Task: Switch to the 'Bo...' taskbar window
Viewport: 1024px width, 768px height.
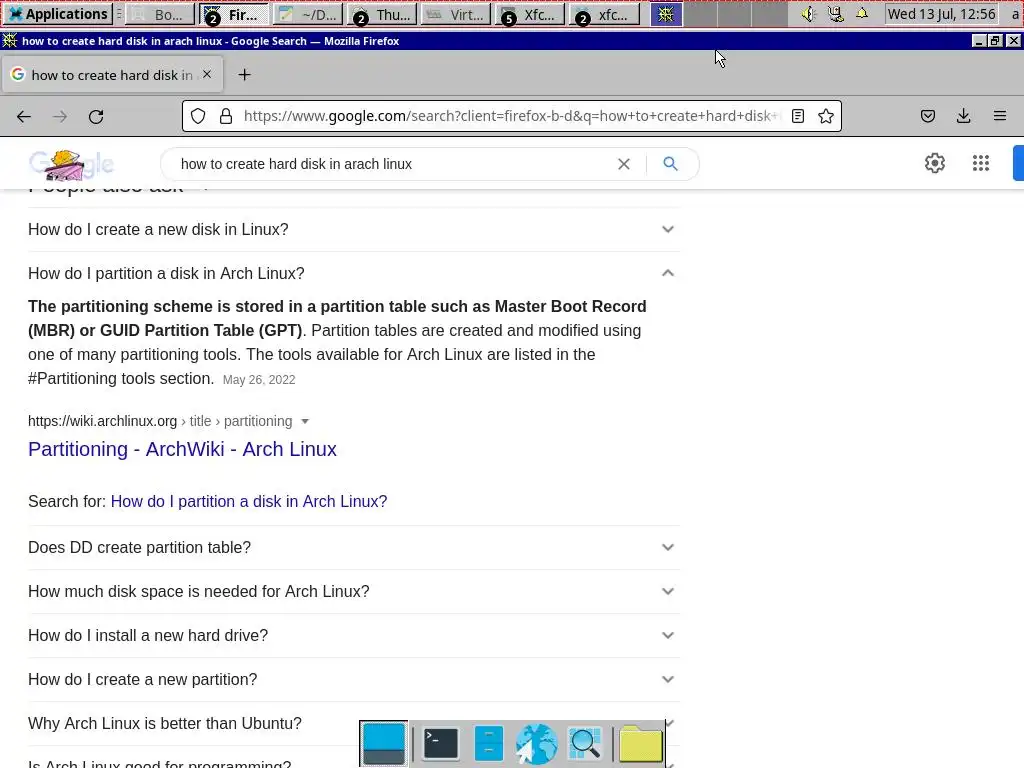Action: 161,14
